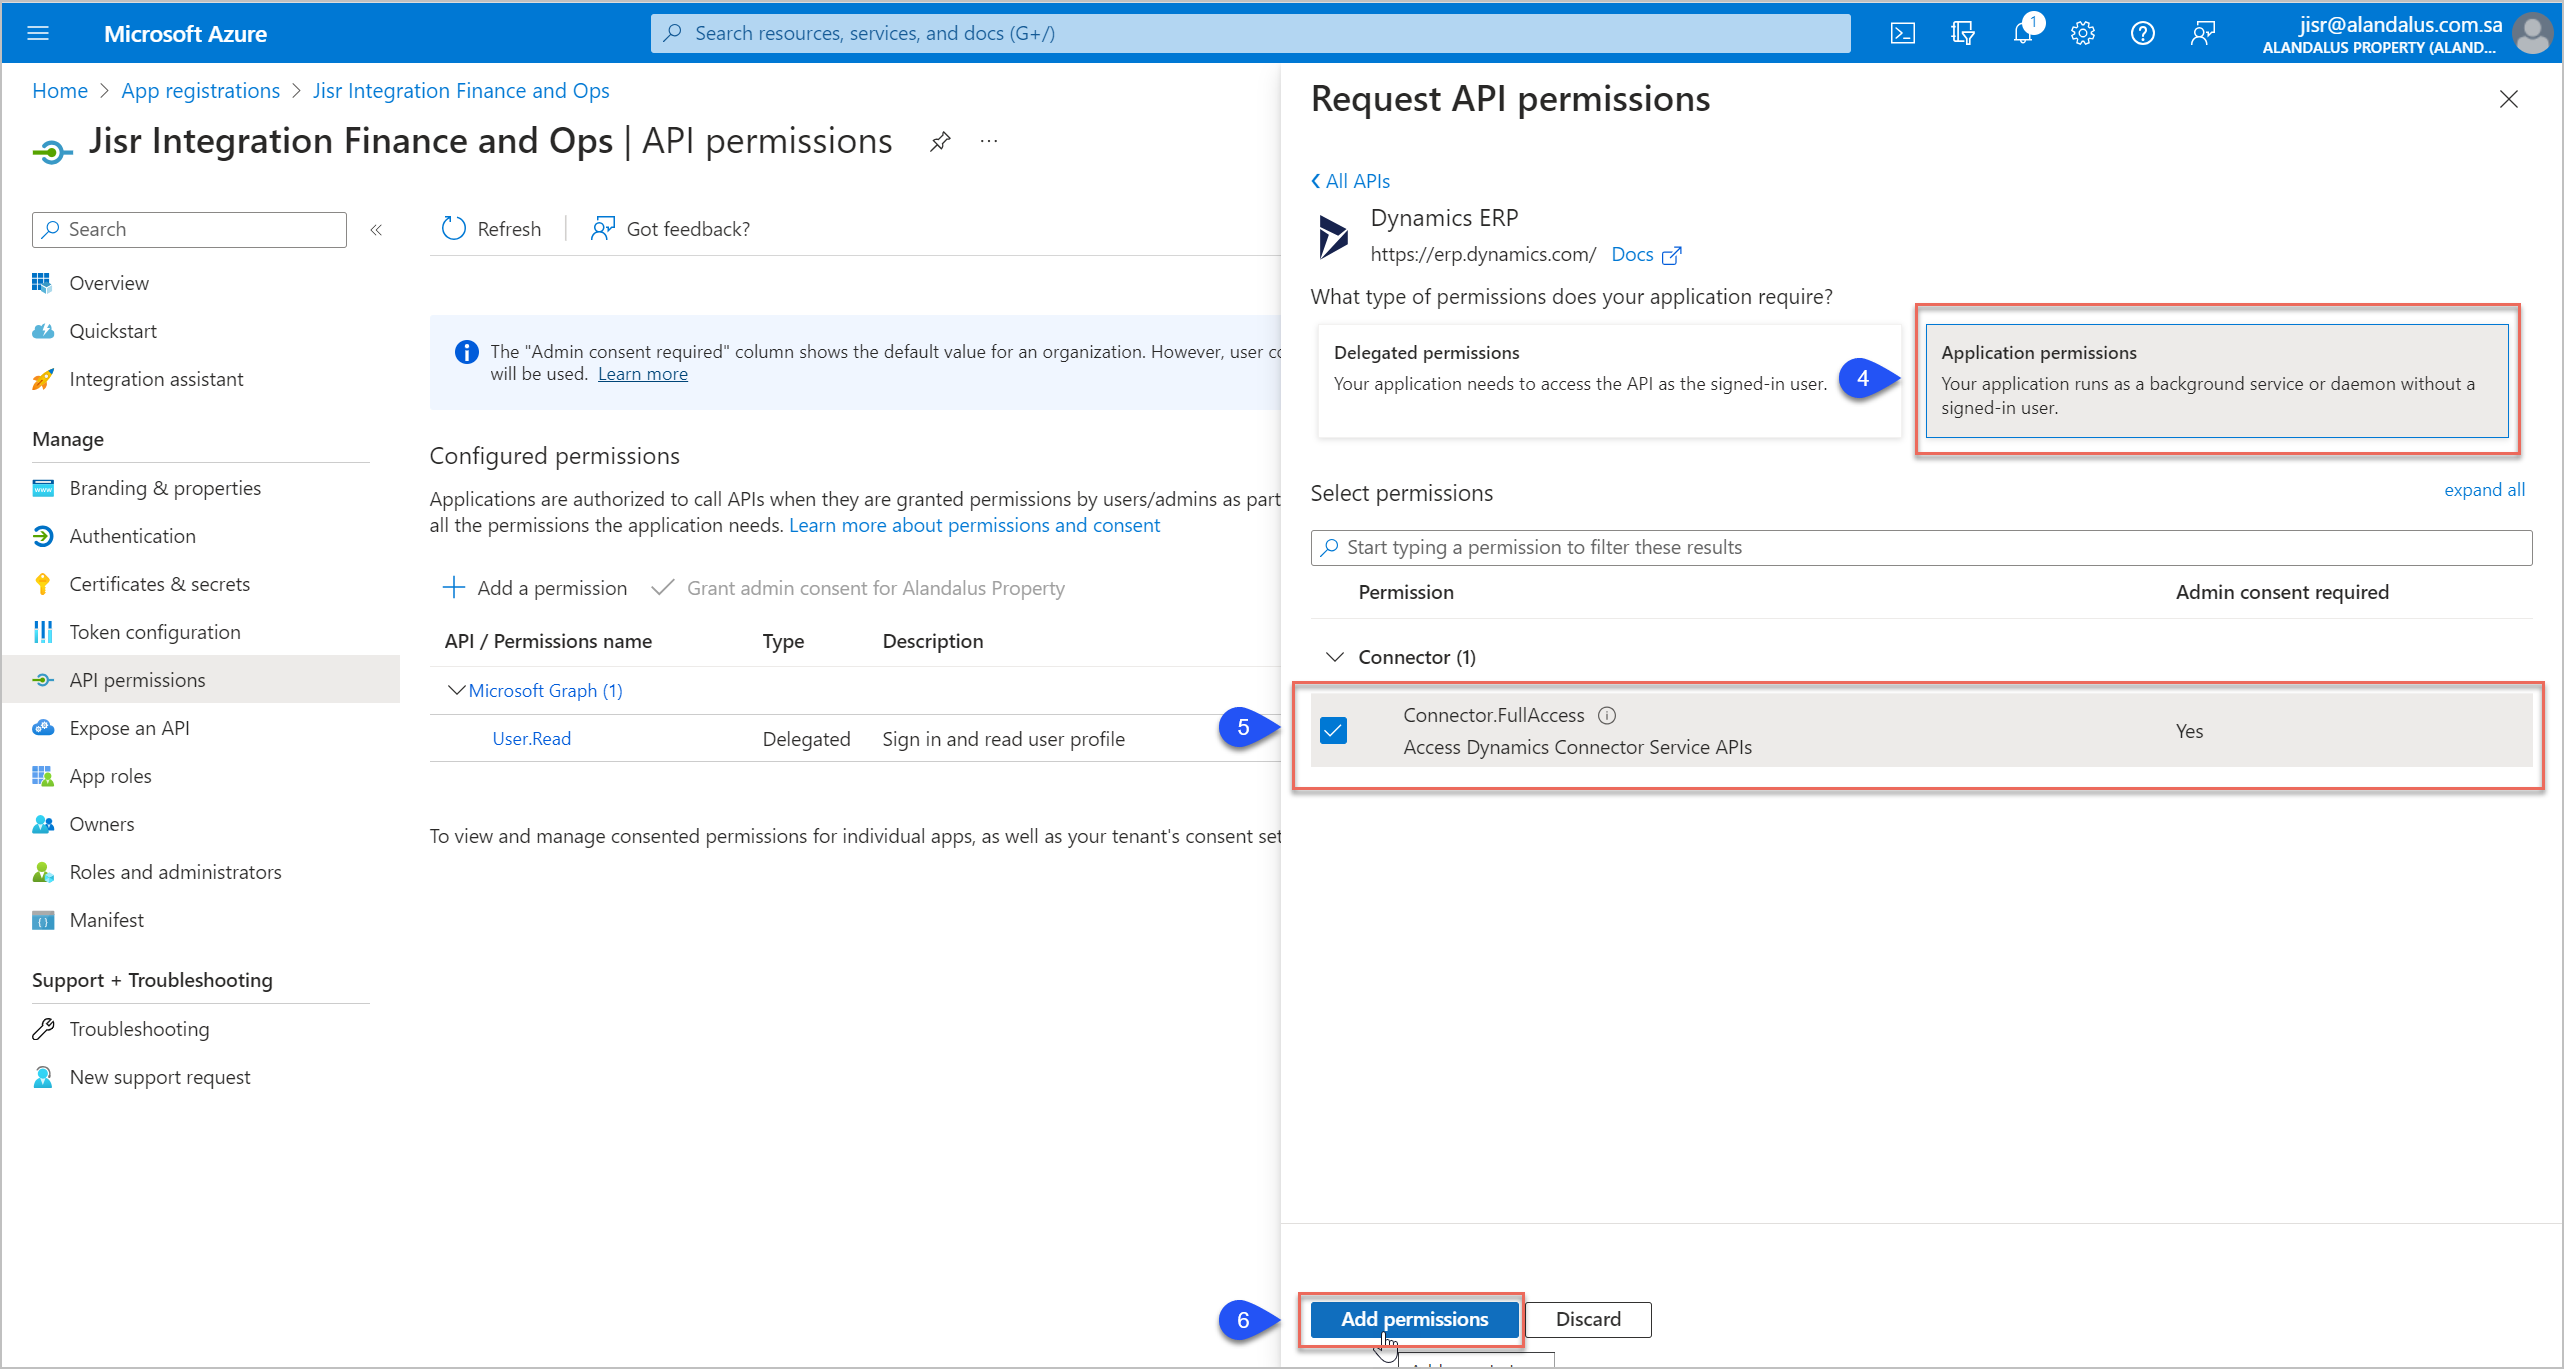Open the Cloud Shell icon in the top bar

1903,32
